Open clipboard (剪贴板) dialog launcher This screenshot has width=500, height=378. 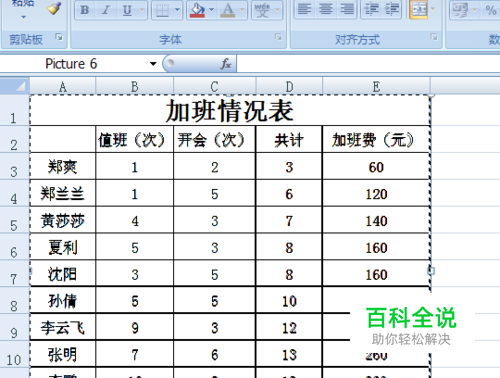(59, 37)
